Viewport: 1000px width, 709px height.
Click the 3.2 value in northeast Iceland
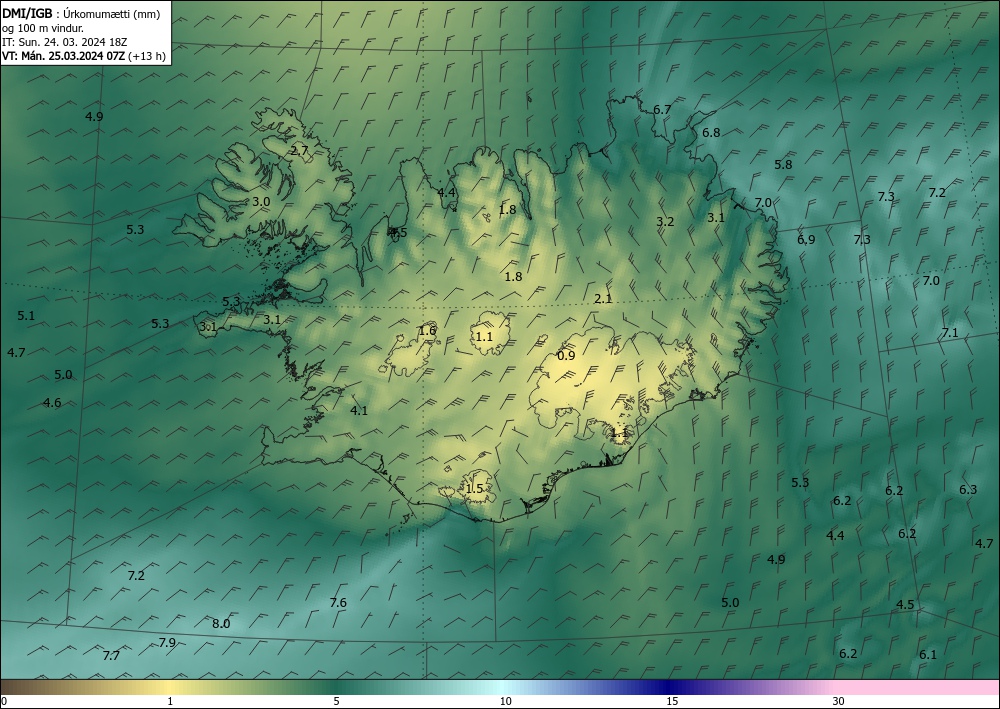665,221
